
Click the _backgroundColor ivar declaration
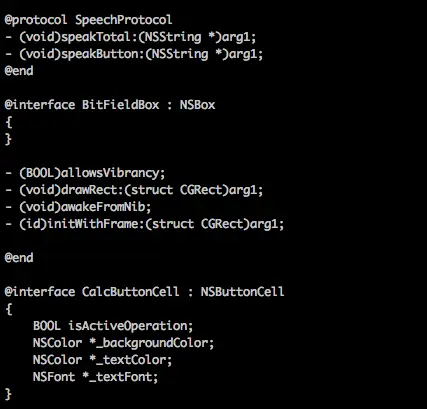tap(123, 343)
